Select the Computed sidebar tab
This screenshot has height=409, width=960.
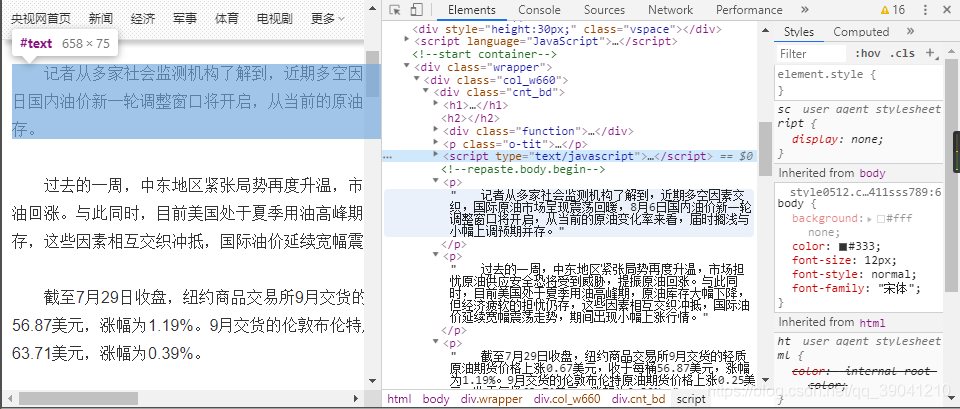tap(861, 32)
